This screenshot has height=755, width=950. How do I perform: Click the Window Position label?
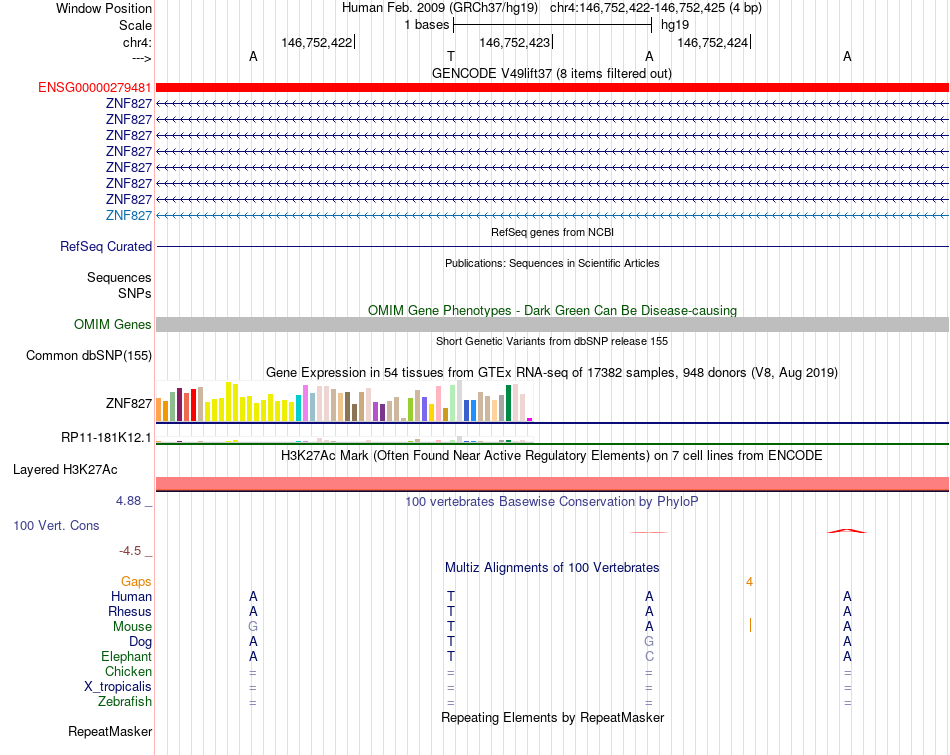pyautogui.click(x=104, y=8)
